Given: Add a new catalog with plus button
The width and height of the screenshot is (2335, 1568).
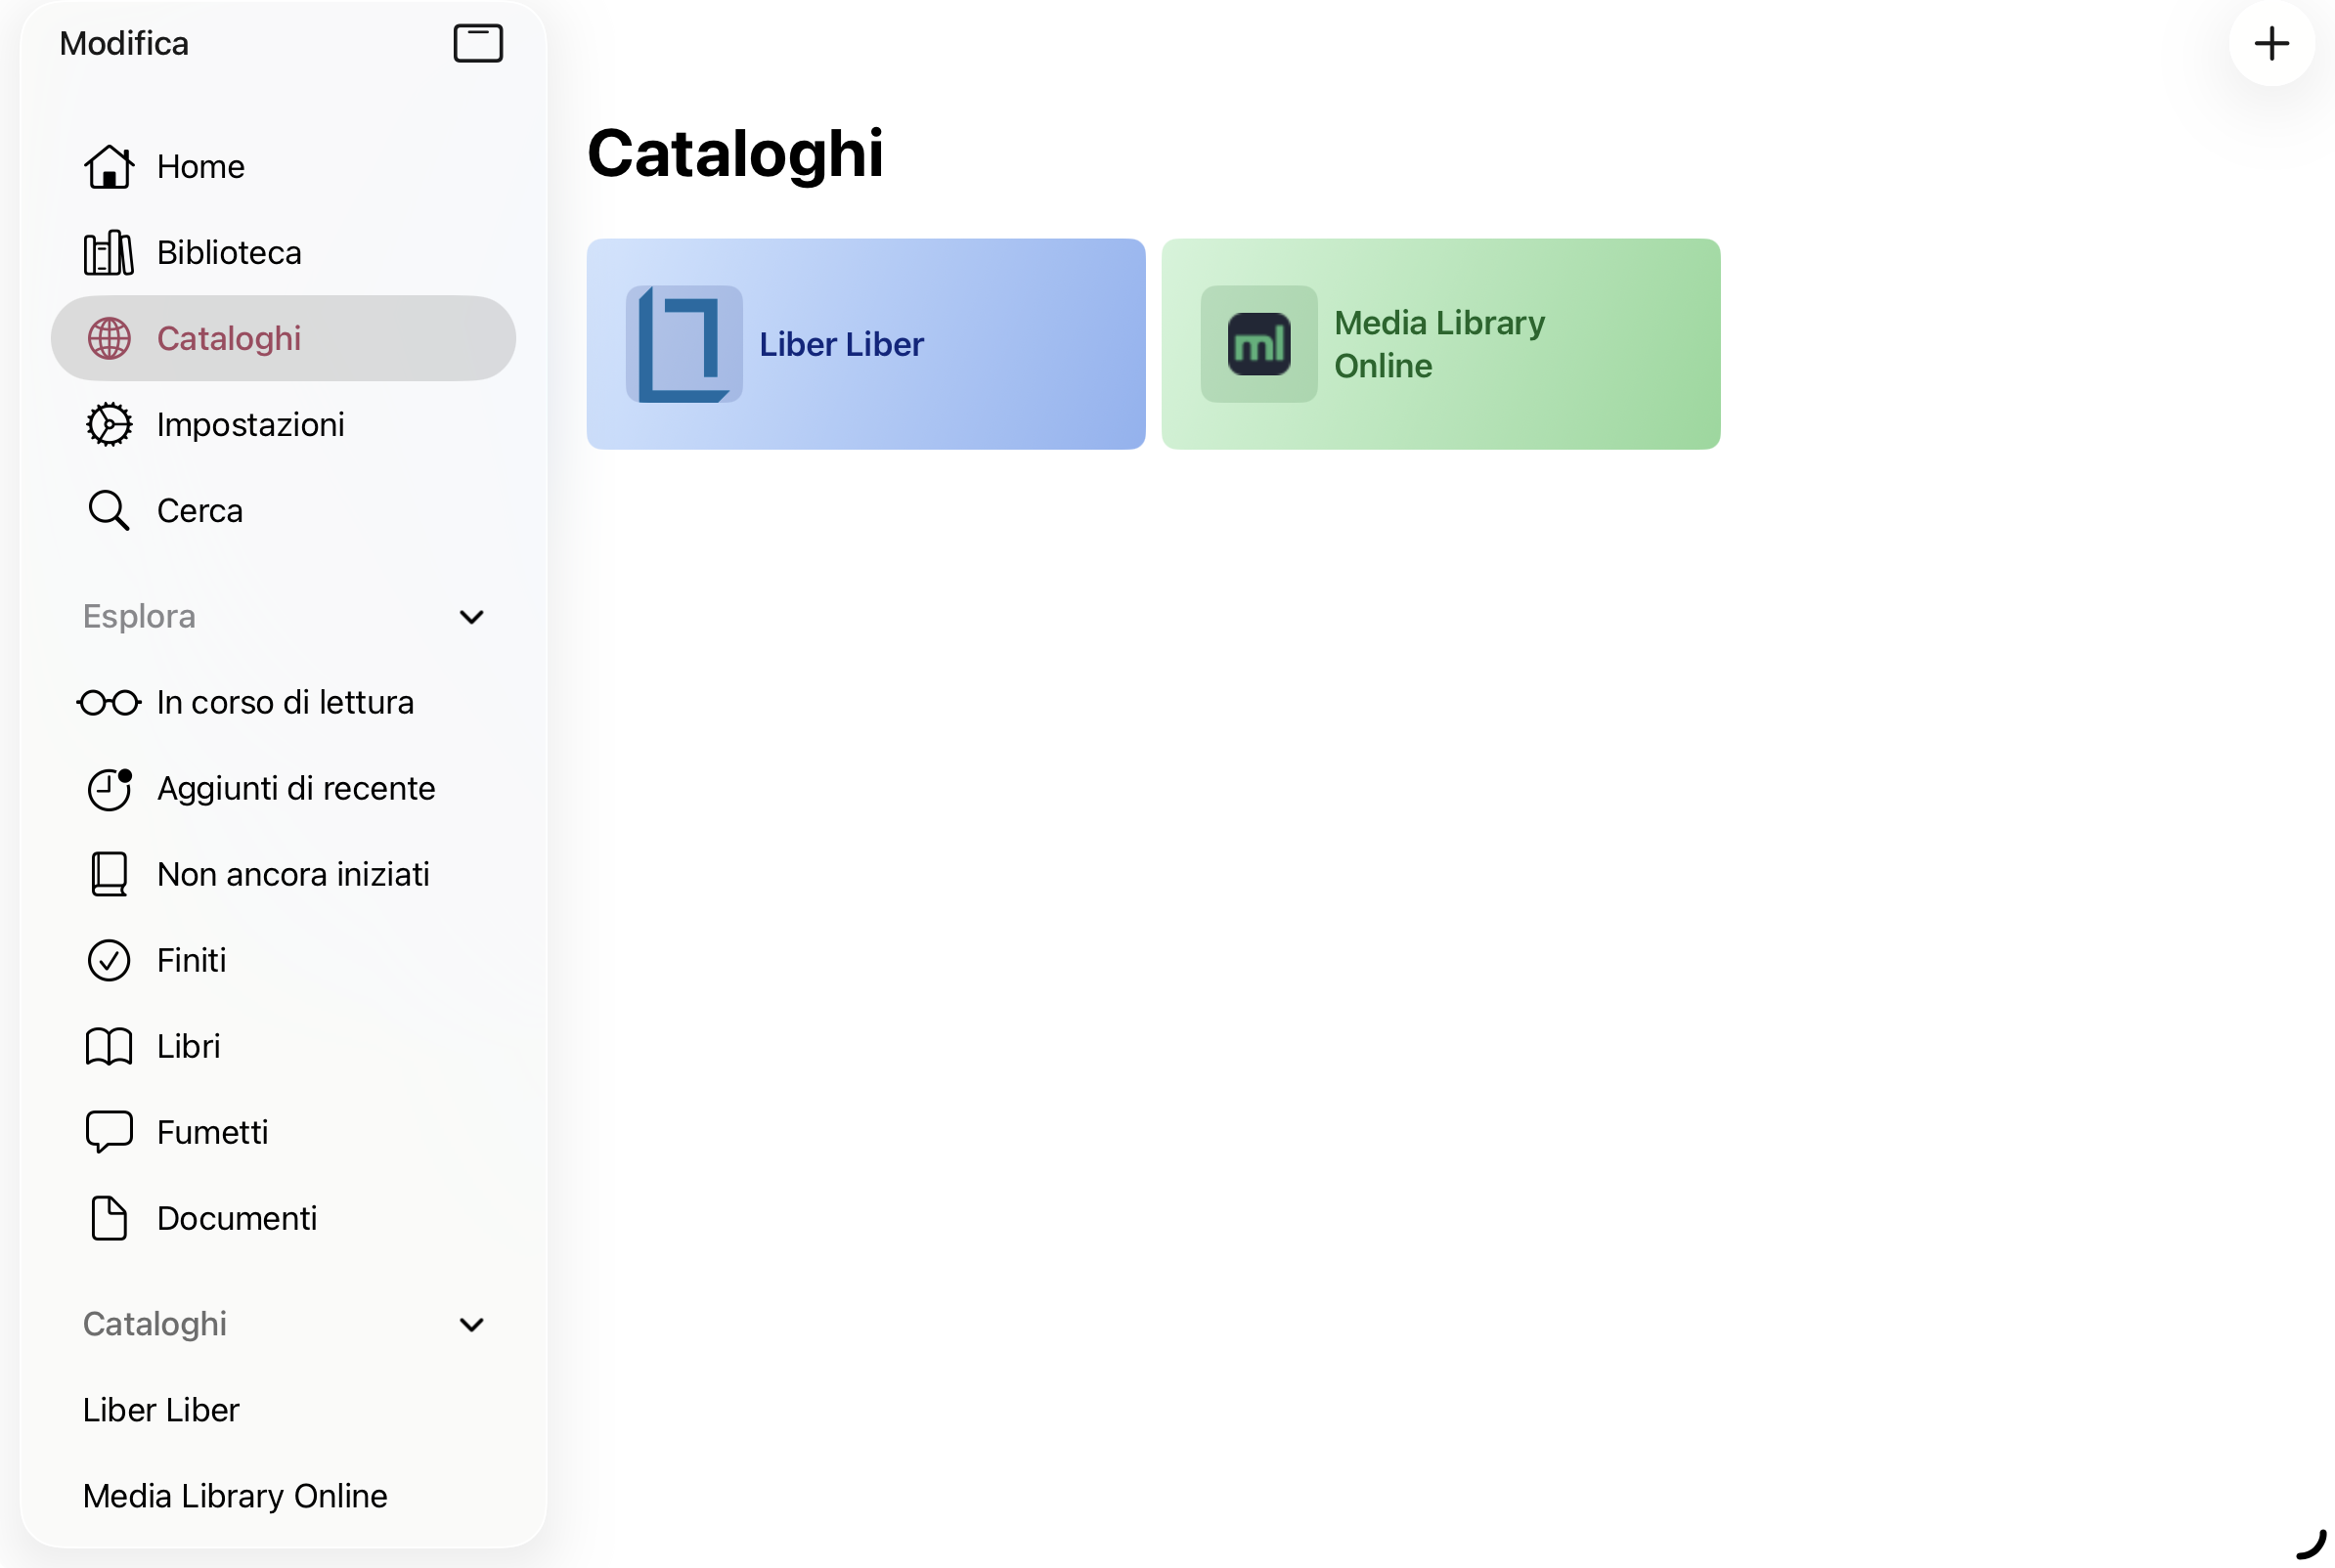Looking at the screenshot, I should [x=2271, y=44].
